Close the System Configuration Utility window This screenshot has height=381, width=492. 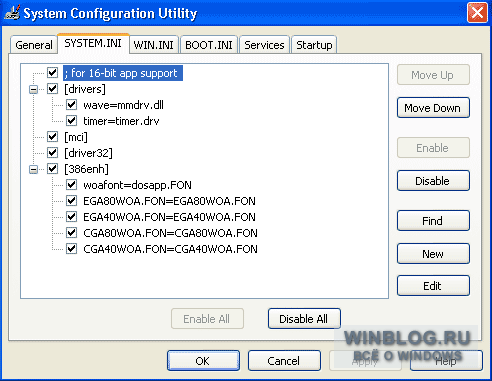click(477, 13)
